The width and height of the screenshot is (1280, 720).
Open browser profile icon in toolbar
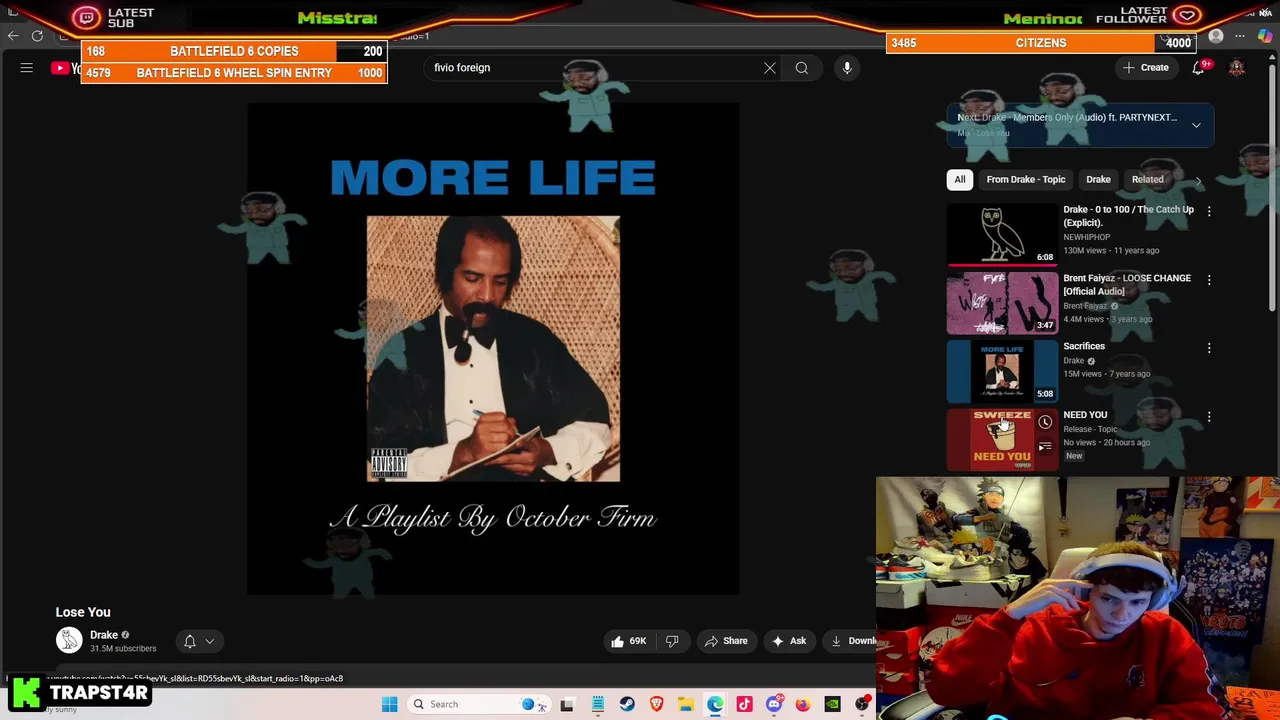tap(1216, 36)
